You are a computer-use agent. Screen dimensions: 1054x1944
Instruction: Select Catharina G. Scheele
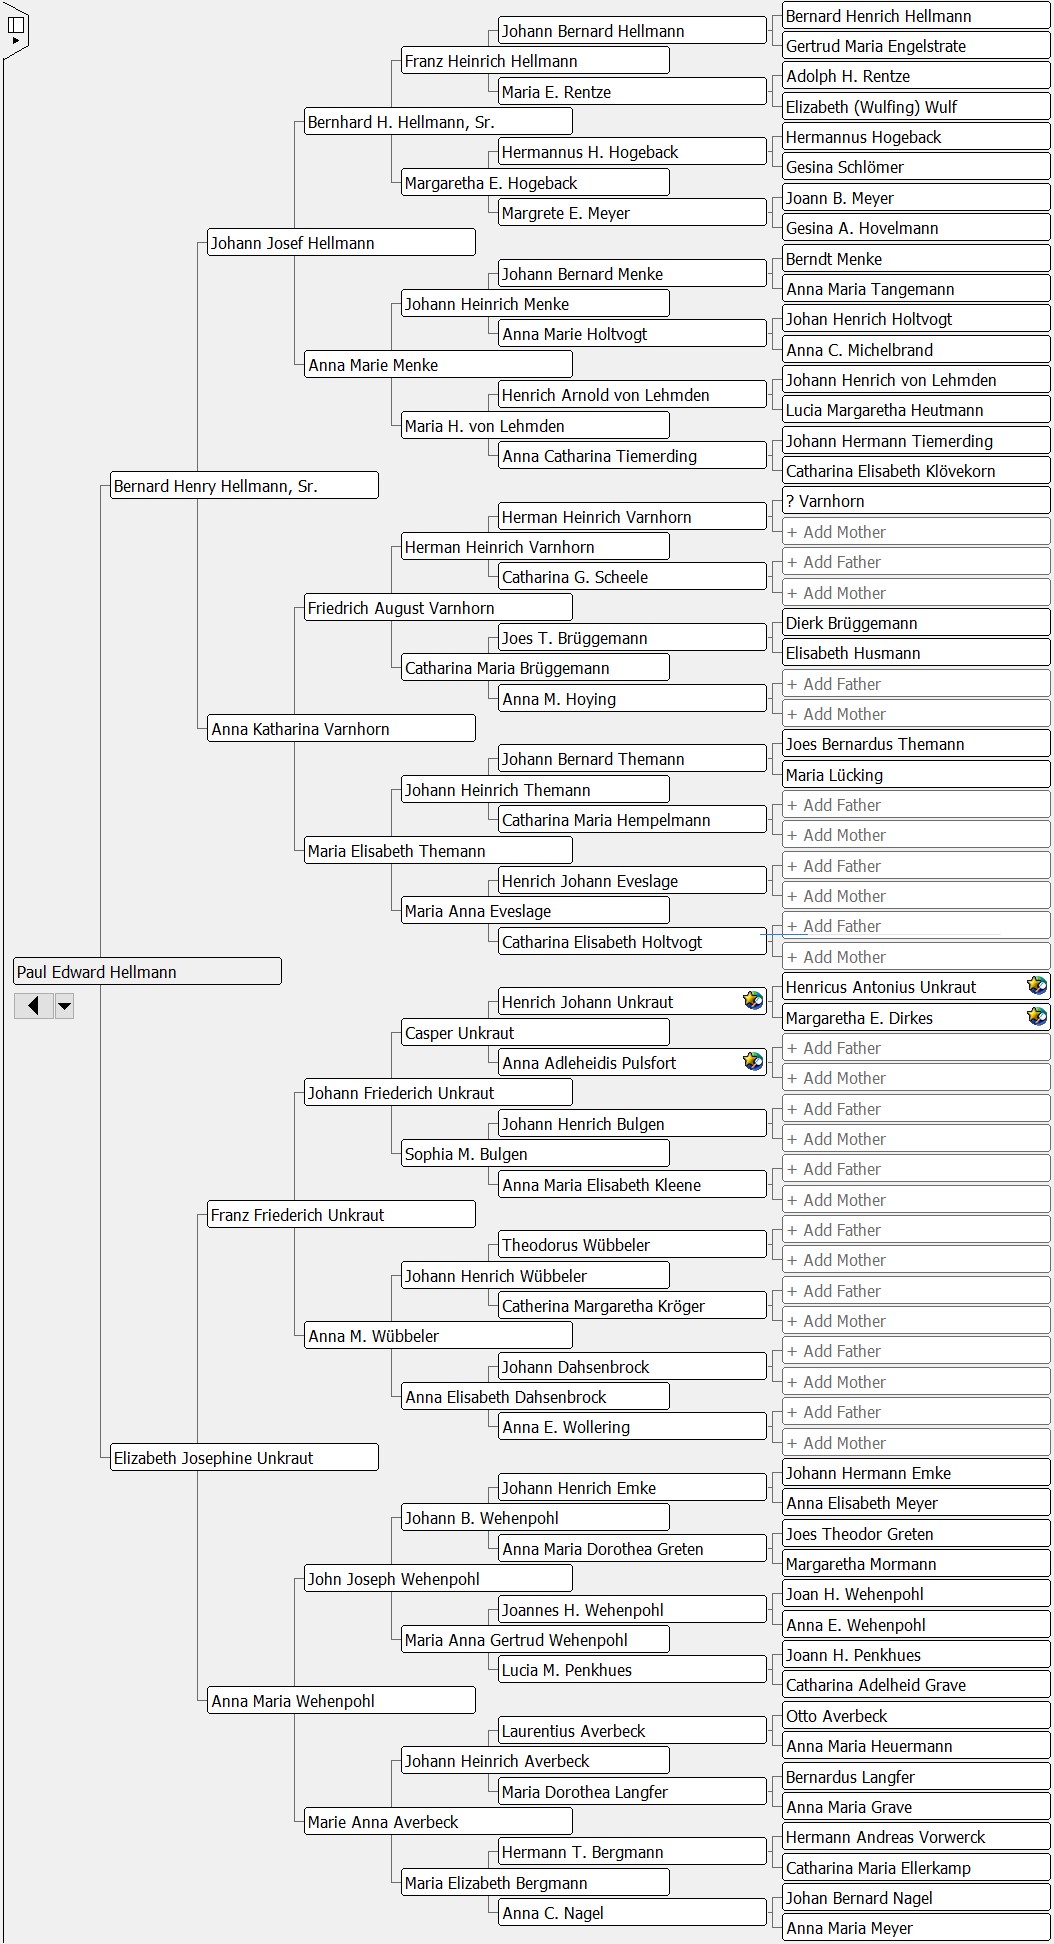[x=632, y=576]
